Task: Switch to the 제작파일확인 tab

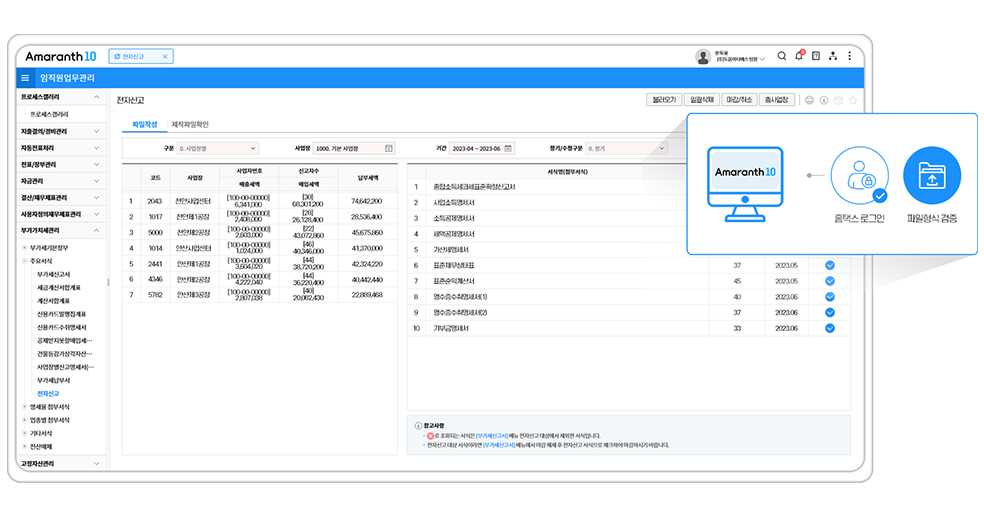Action: pos(190,124)
